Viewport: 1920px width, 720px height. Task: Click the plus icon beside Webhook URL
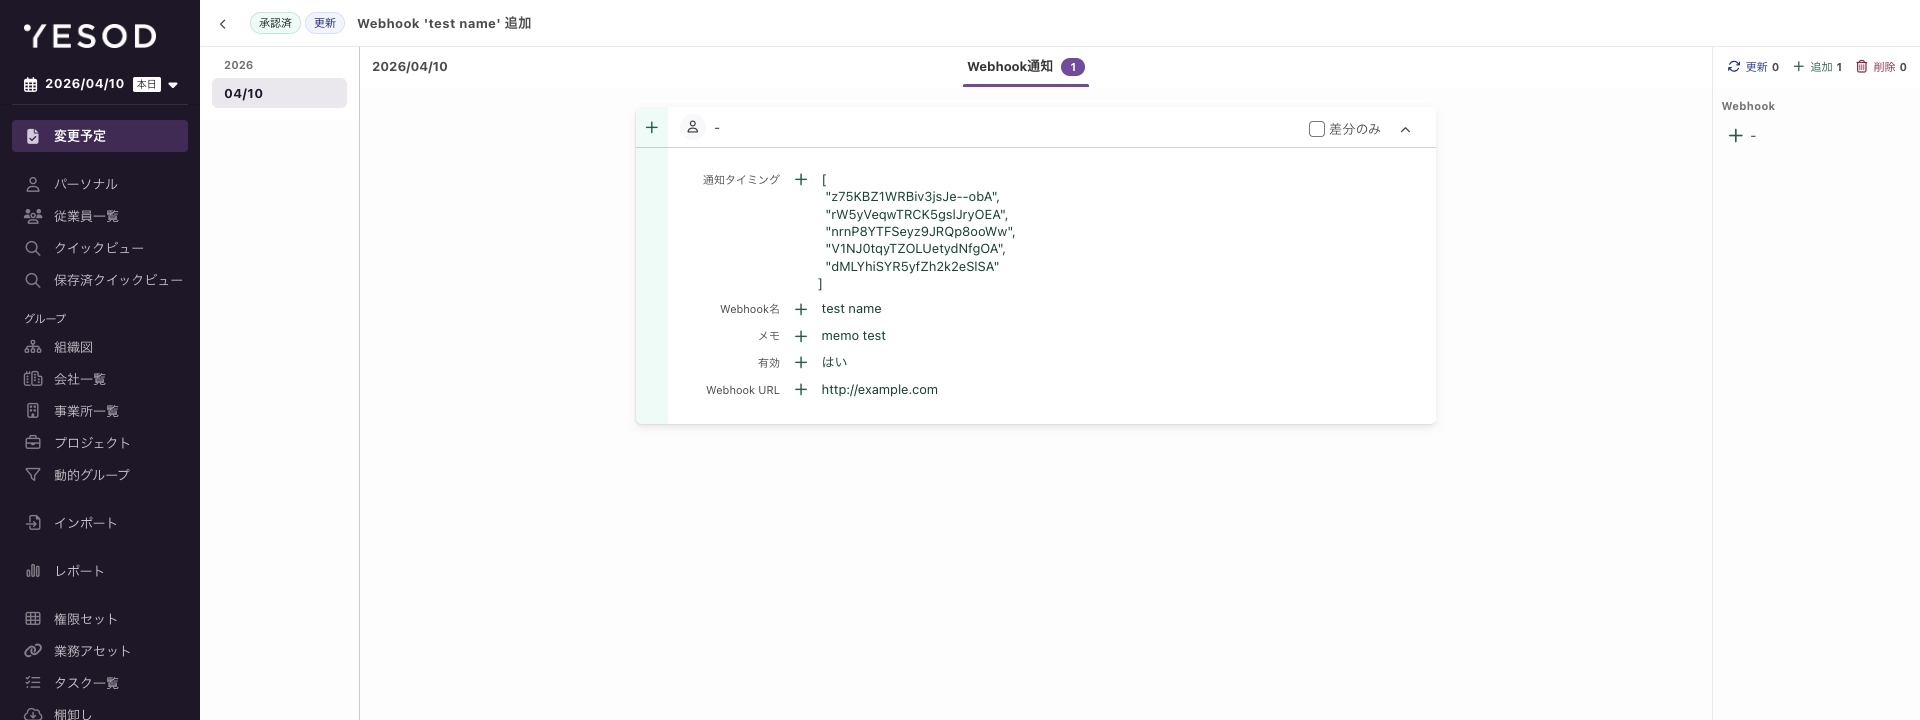[x=800, y=390]
